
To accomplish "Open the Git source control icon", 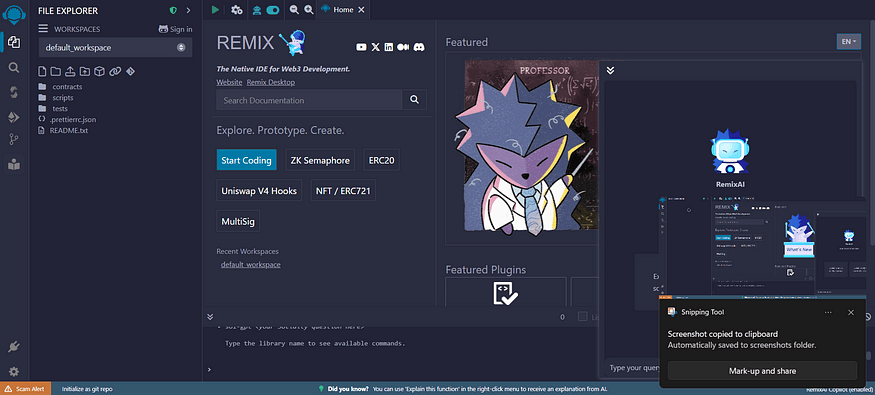I will (x=14, y=139).
